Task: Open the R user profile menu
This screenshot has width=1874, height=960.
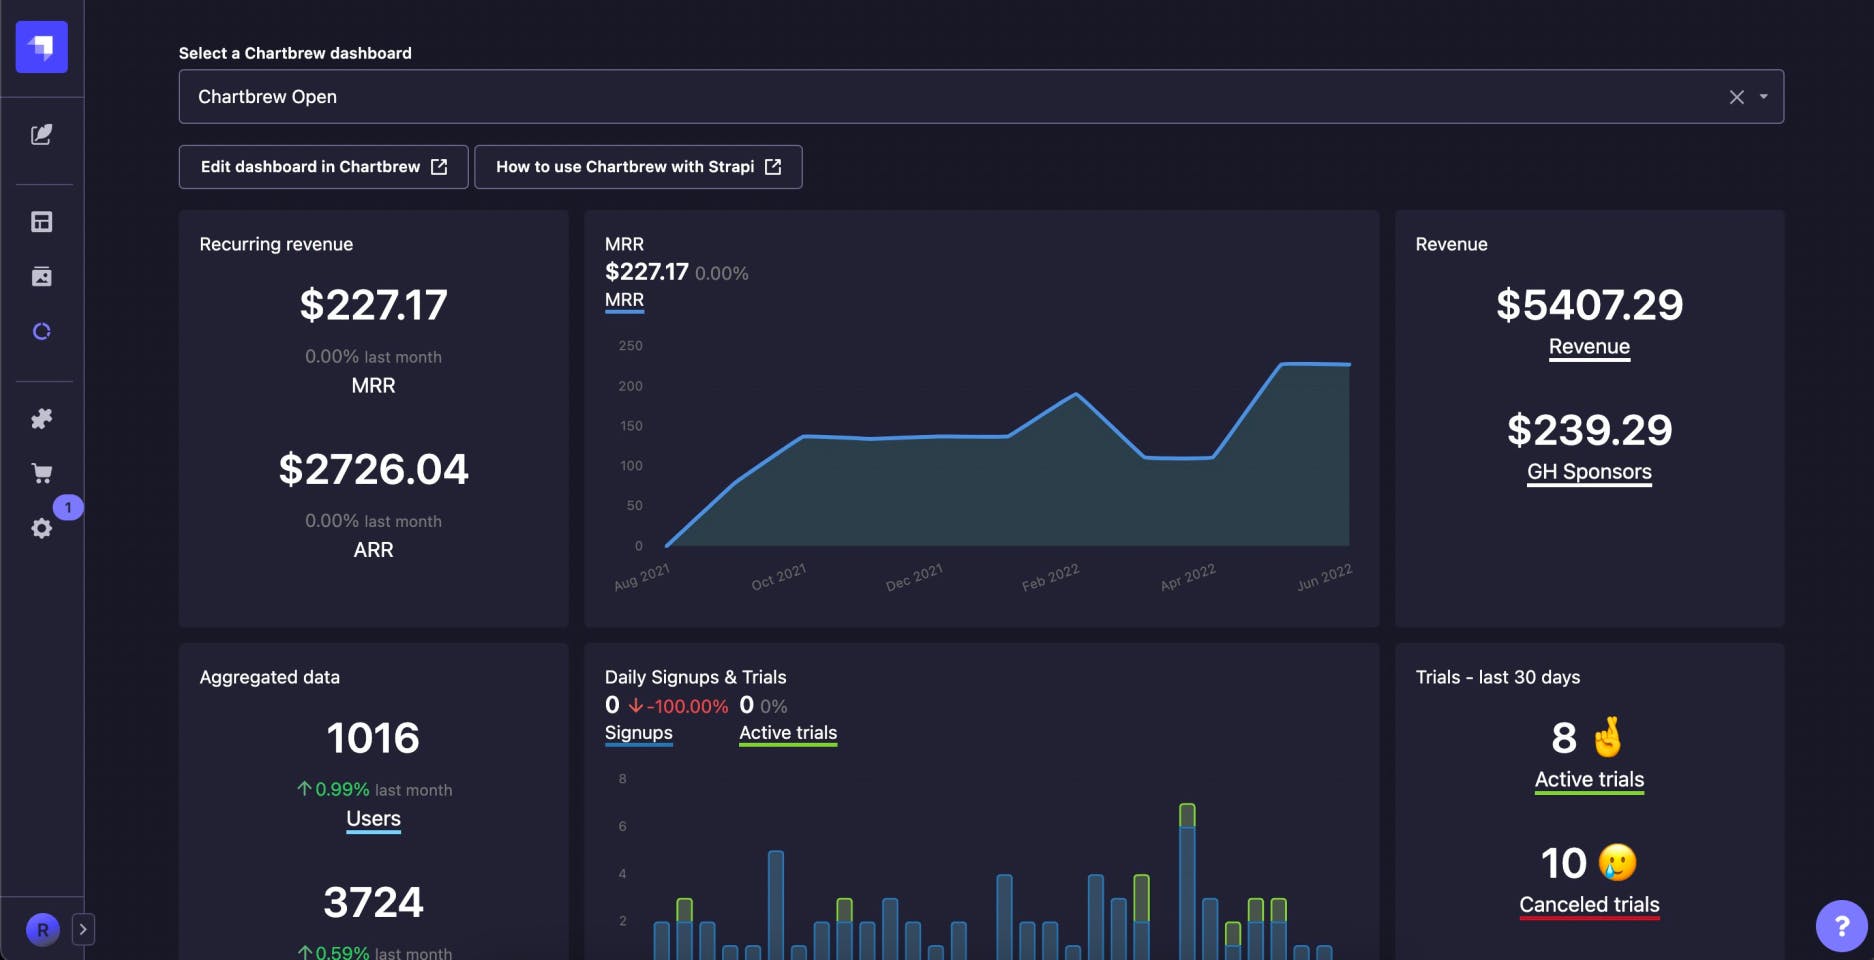Action: tap(43, 929)
